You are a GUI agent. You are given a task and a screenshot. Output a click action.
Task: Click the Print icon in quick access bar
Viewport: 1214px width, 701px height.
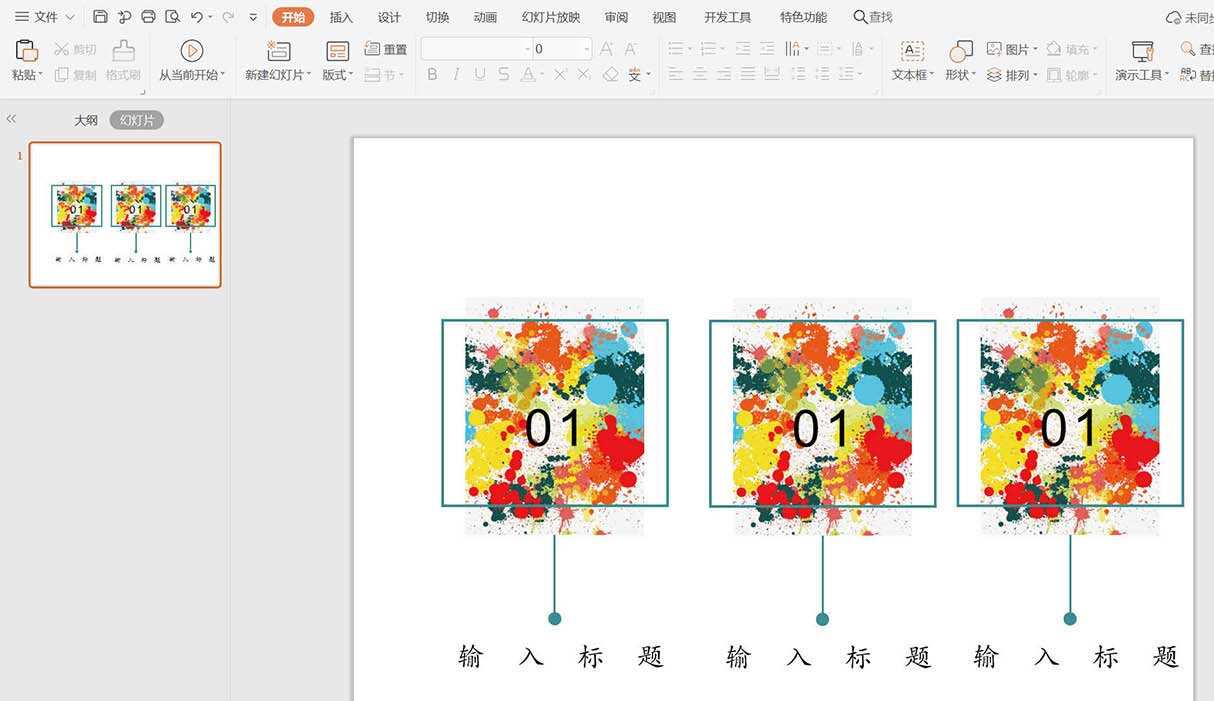148,17
